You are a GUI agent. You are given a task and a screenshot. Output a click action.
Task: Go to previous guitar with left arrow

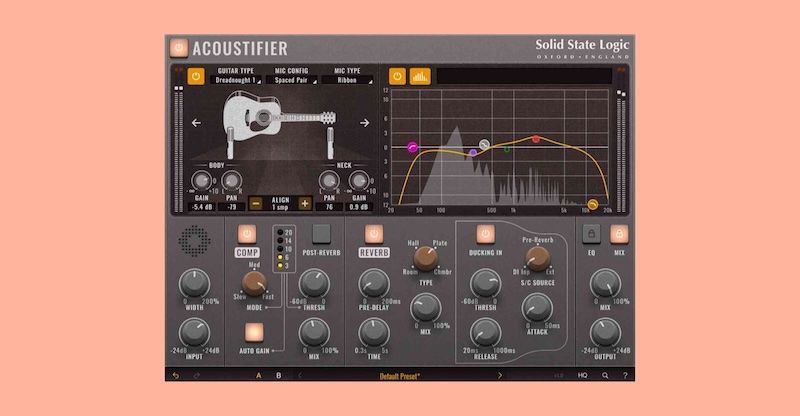pyautogui.click(x=196, y=123)
